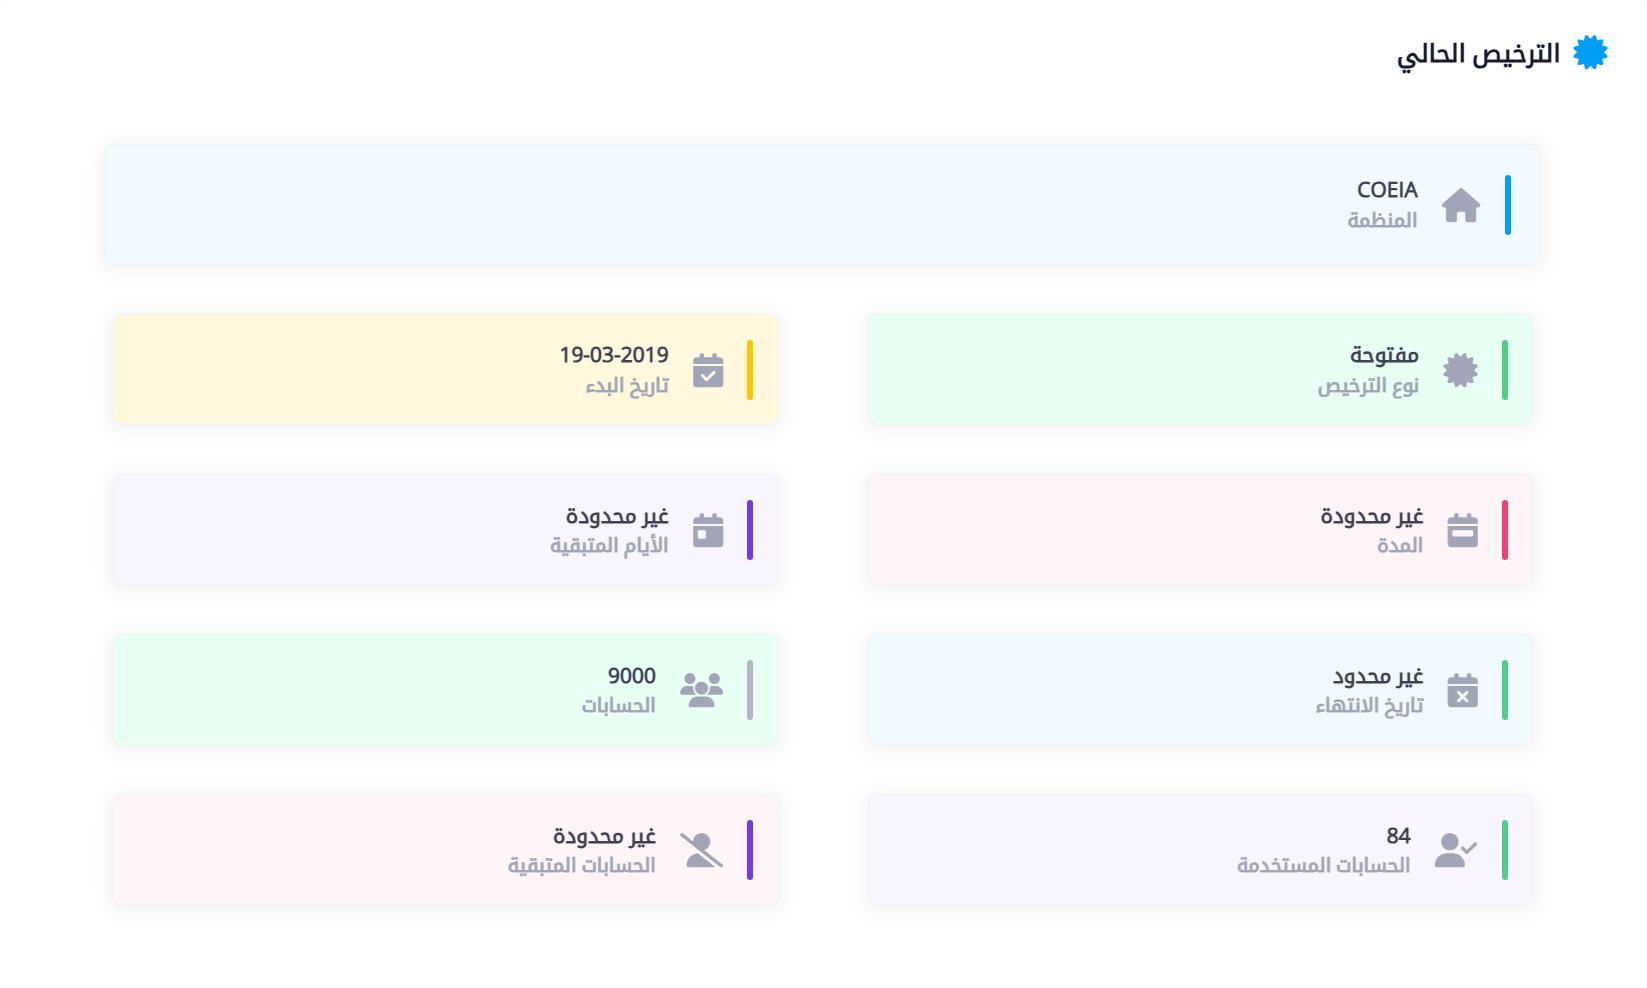
Task: Click the users group icon for الحسابات
Action: (701, 690)
